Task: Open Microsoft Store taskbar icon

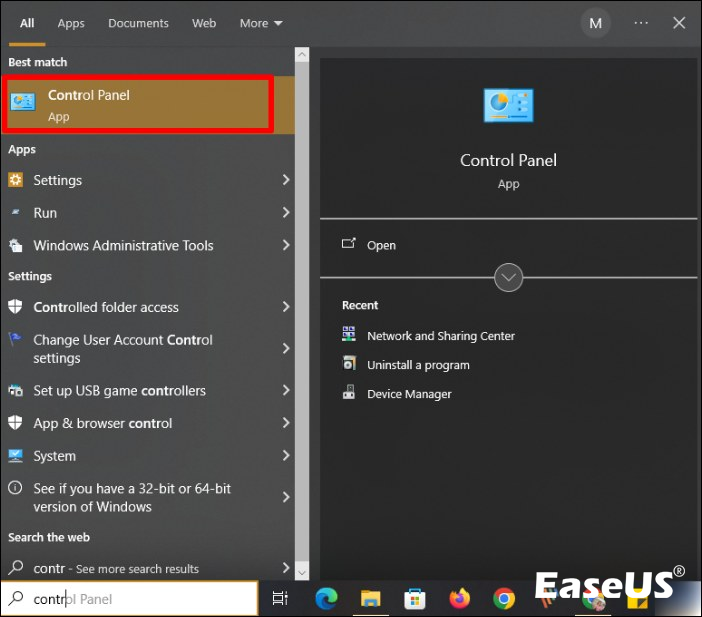Action: (415, 598)
